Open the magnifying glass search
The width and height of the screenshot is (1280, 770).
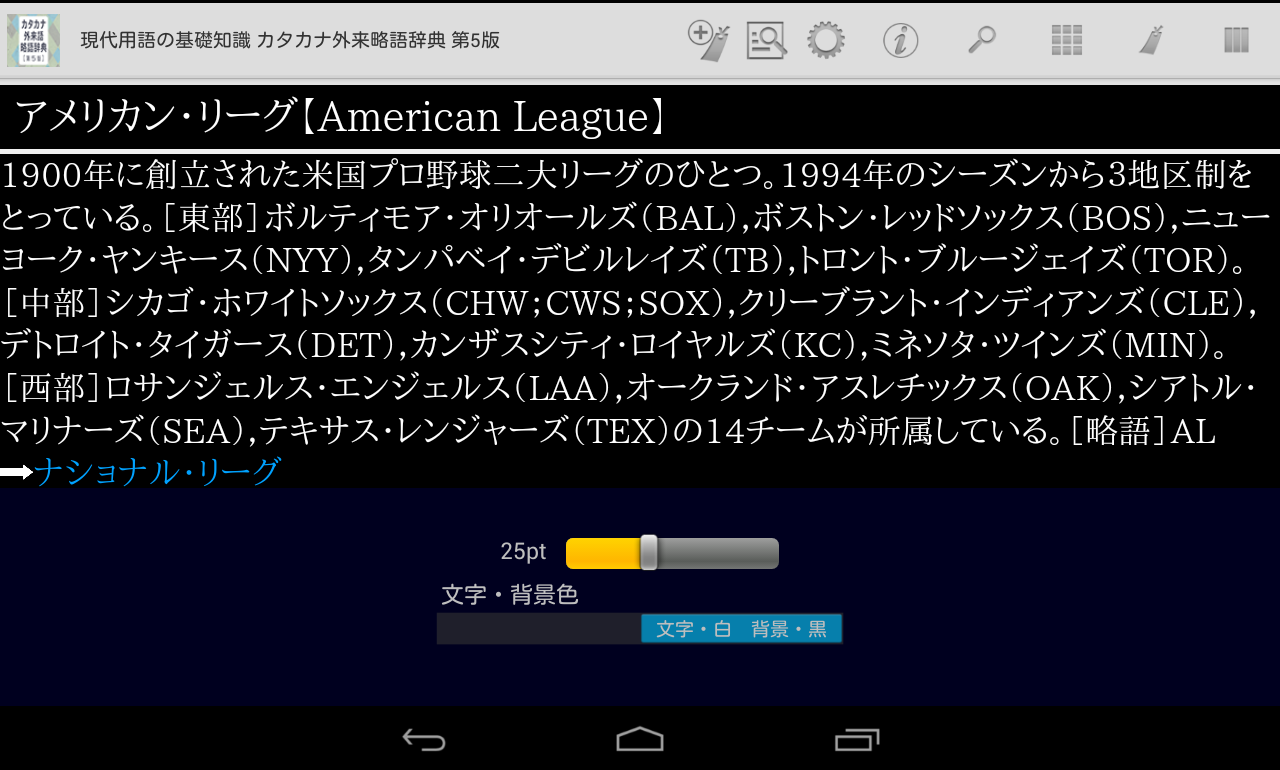982,40
